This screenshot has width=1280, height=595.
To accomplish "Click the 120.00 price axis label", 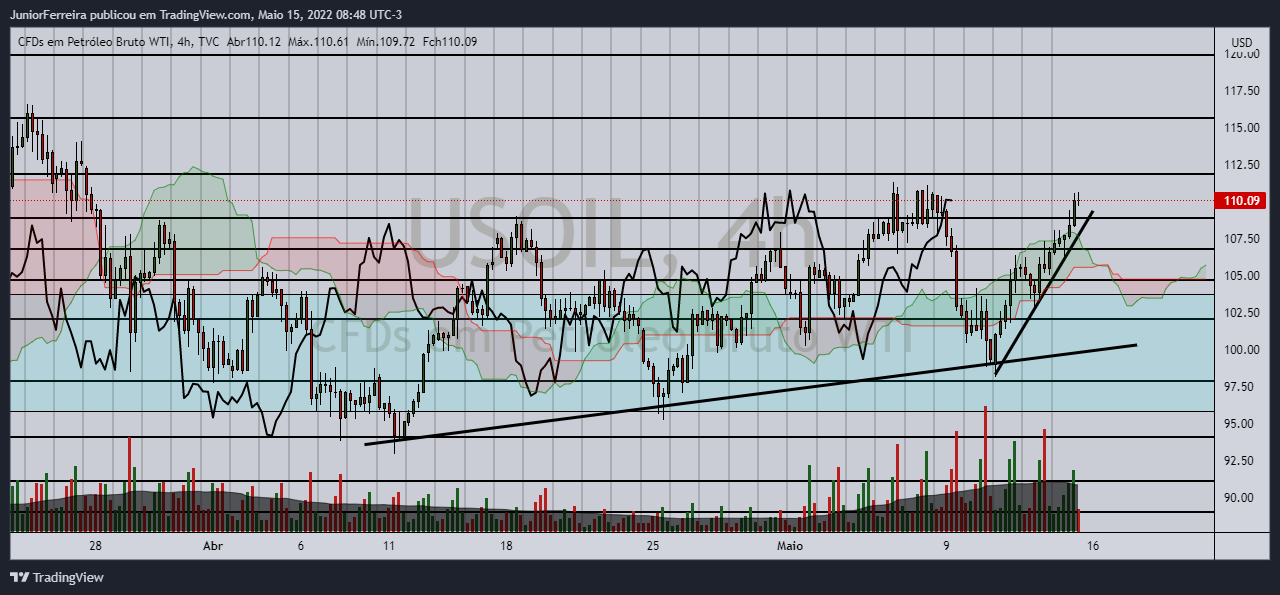I will coord(1241,54).
